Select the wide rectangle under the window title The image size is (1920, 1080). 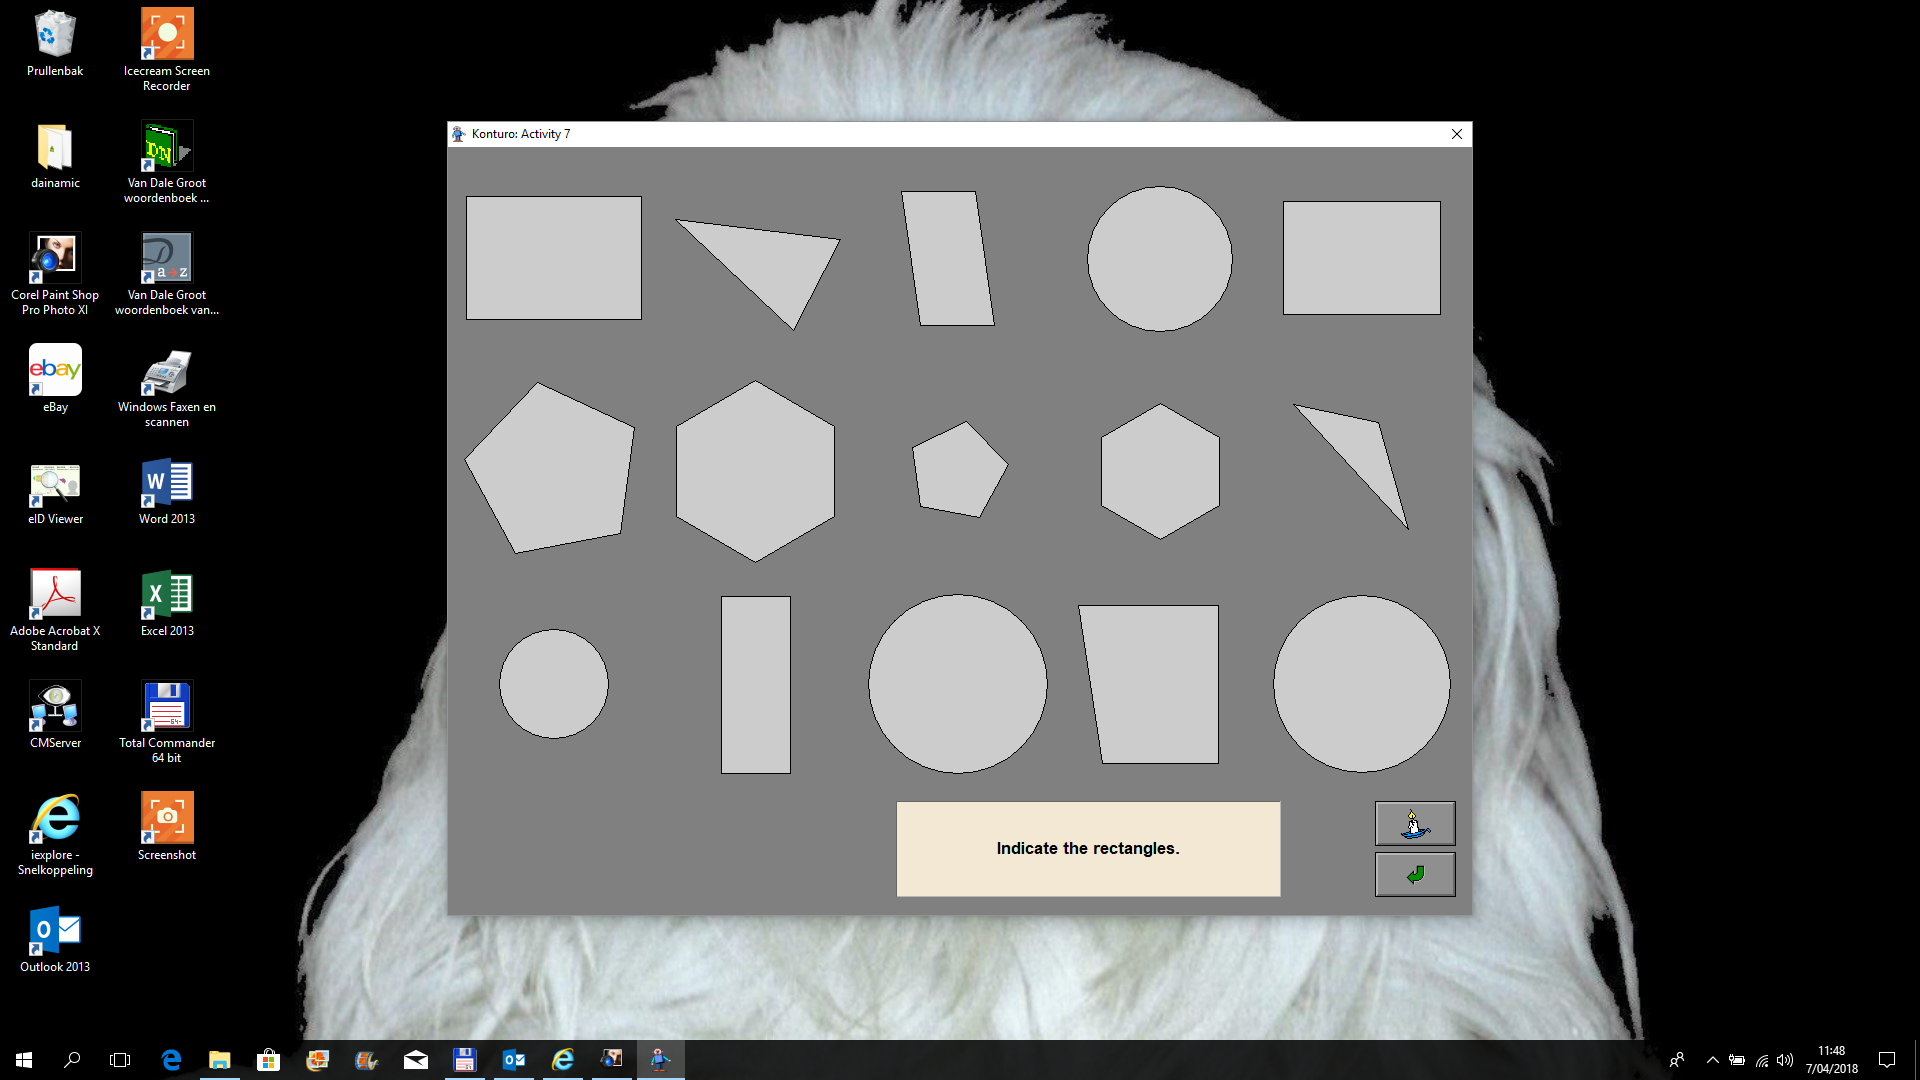click(554, 258)
